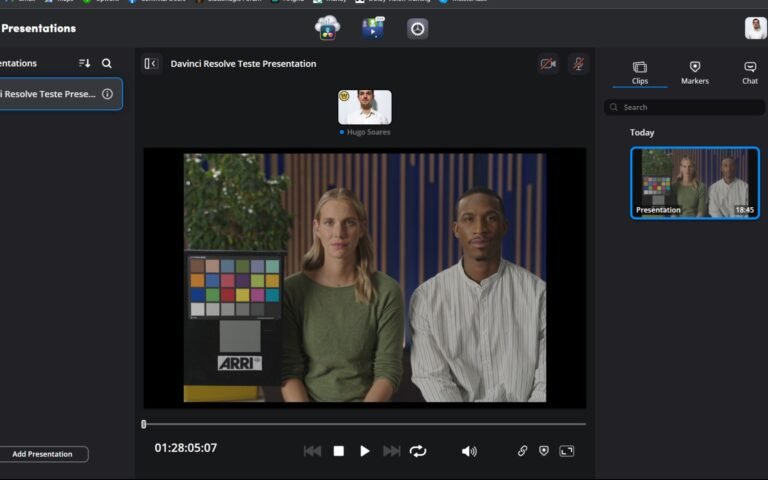Copy the presentation link
Viewport: 768px width, 480px height.
coord(522,451)
